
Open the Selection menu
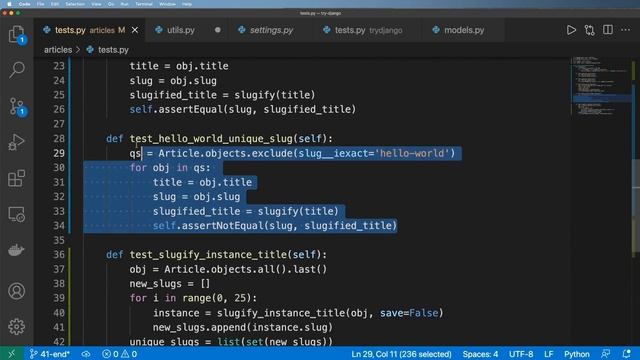tap(75, 4)
